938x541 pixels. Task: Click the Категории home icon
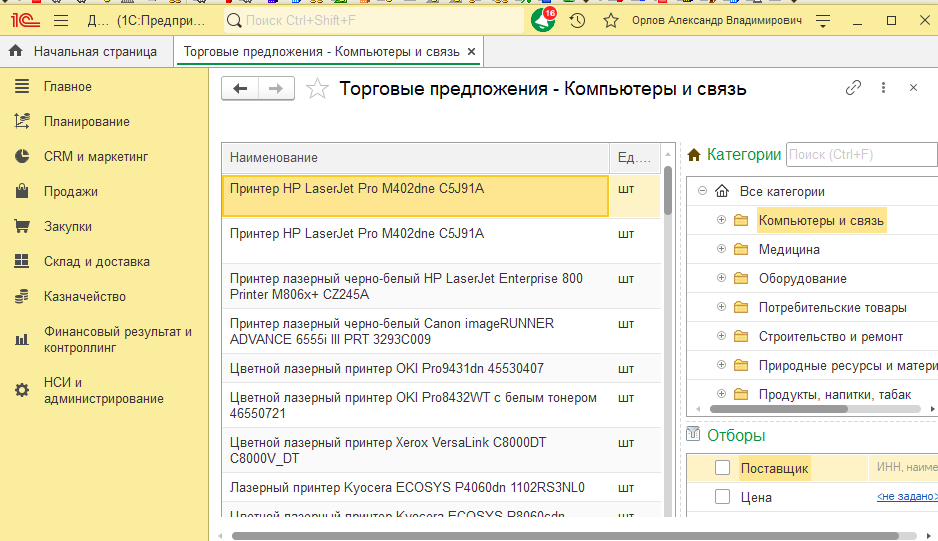click(x=694, y=155)
